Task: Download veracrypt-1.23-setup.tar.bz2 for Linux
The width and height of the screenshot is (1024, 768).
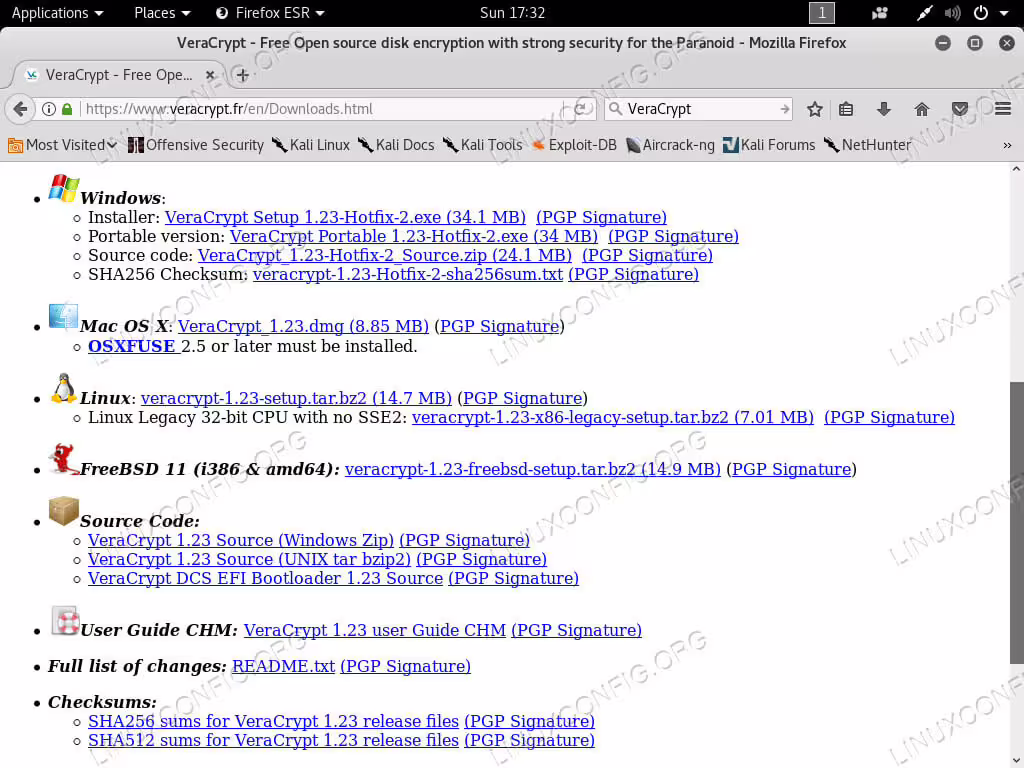Action: click(296, 398)
